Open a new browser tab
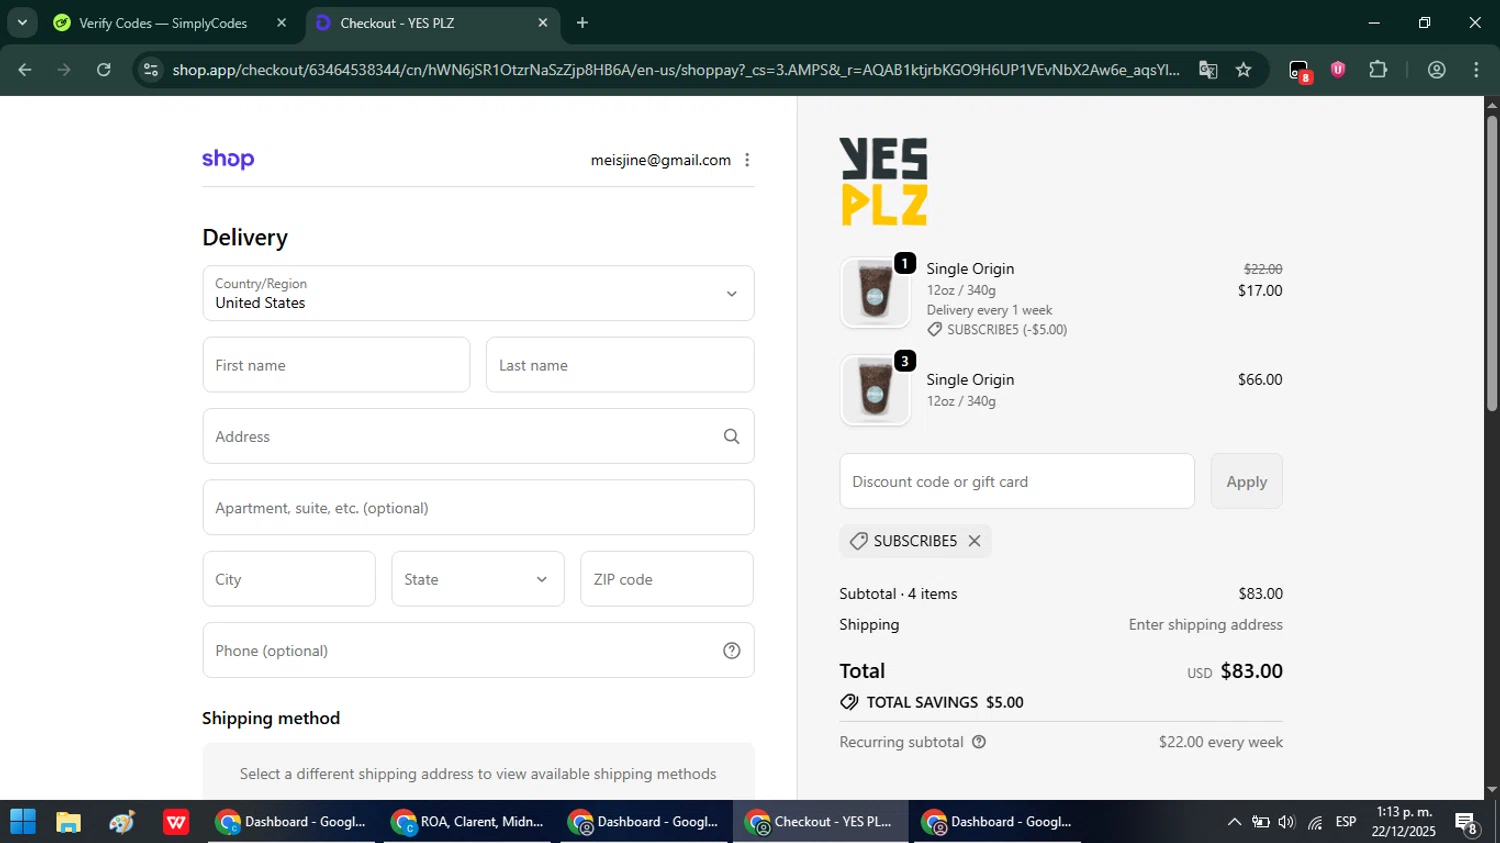The width and height of the screenshot is (1500, 843). pos(583,23)
